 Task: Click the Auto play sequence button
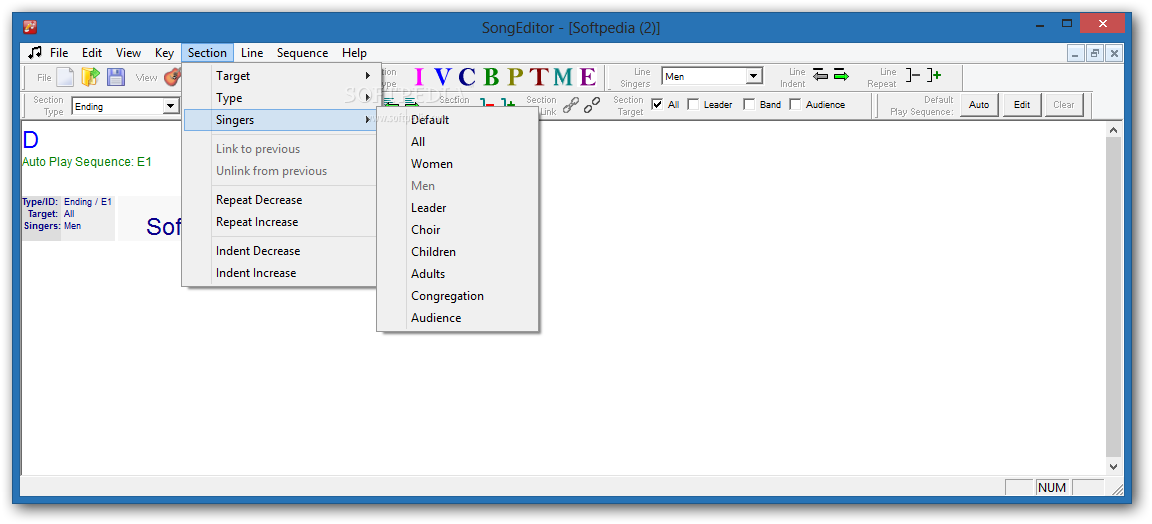pyautogui.click(x=979, y=105)
